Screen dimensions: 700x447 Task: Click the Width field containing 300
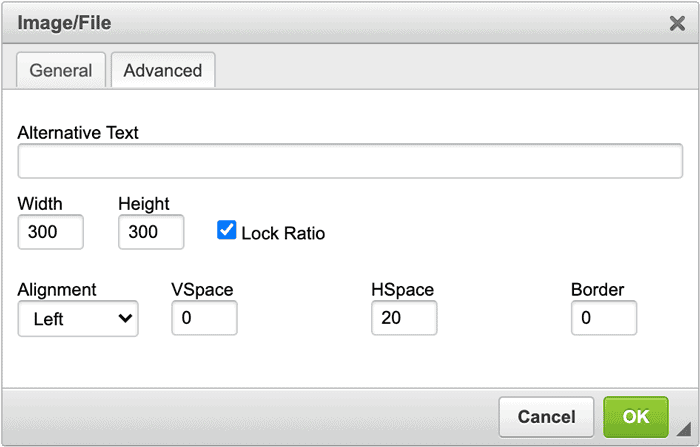(50, 232)
